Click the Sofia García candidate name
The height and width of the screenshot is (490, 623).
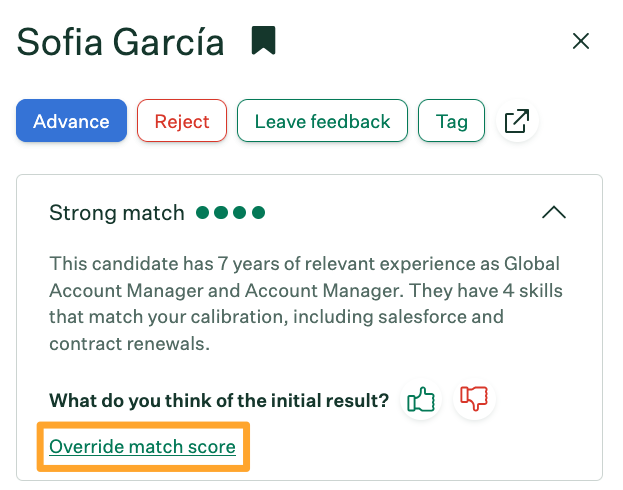[120, 42]
